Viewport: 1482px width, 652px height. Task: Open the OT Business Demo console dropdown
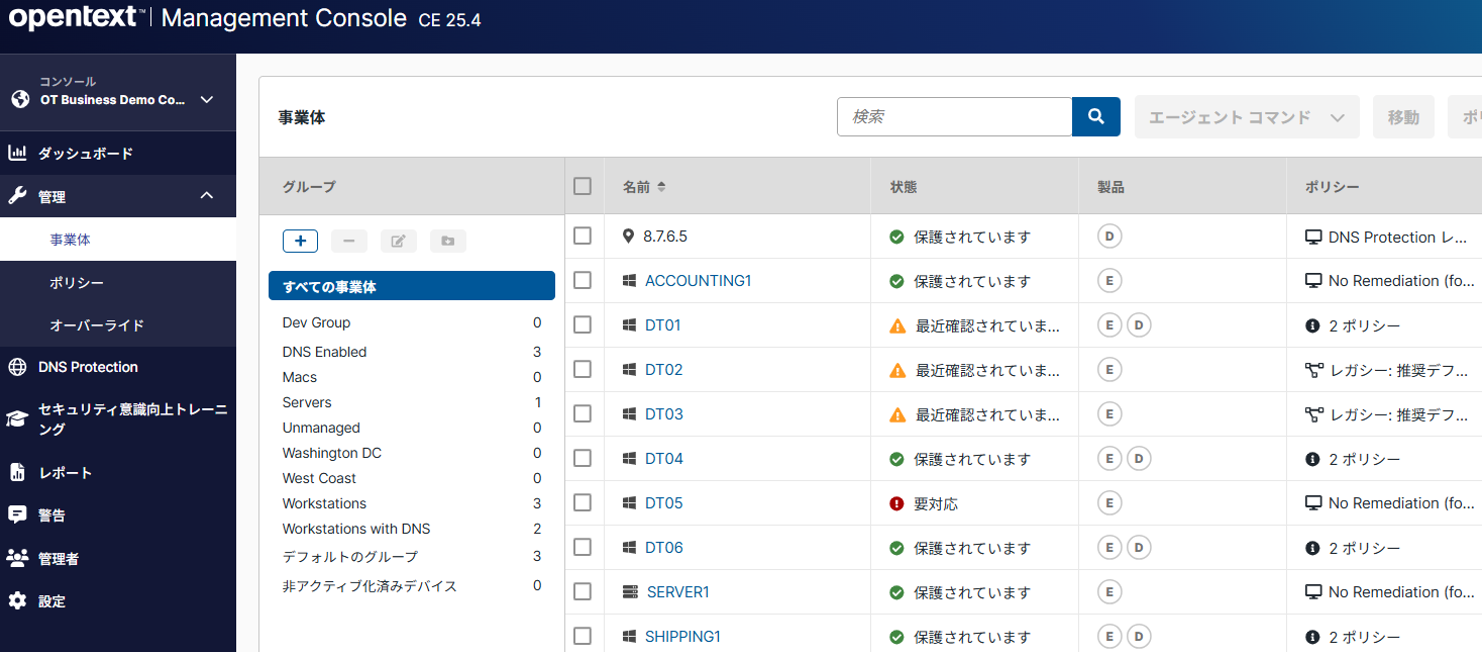(206, 100)
